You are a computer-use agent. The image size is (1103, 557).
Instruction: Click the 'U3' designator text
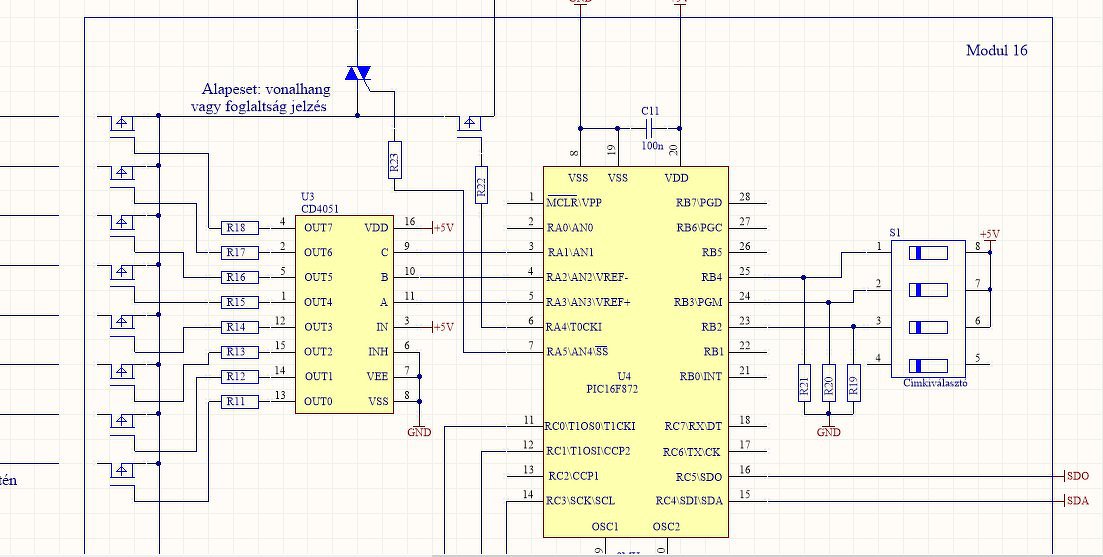point(307,198)
